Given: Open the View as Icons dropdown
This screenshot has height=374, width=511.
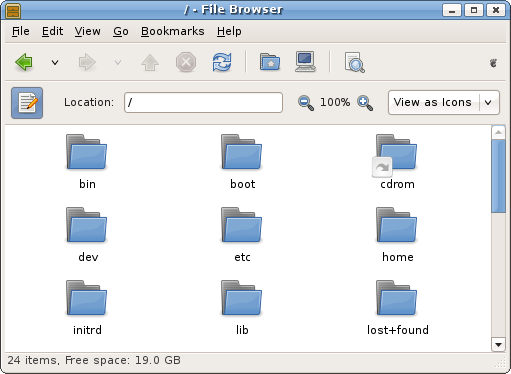Looking at the screenshot, I should tap(444, 102).
